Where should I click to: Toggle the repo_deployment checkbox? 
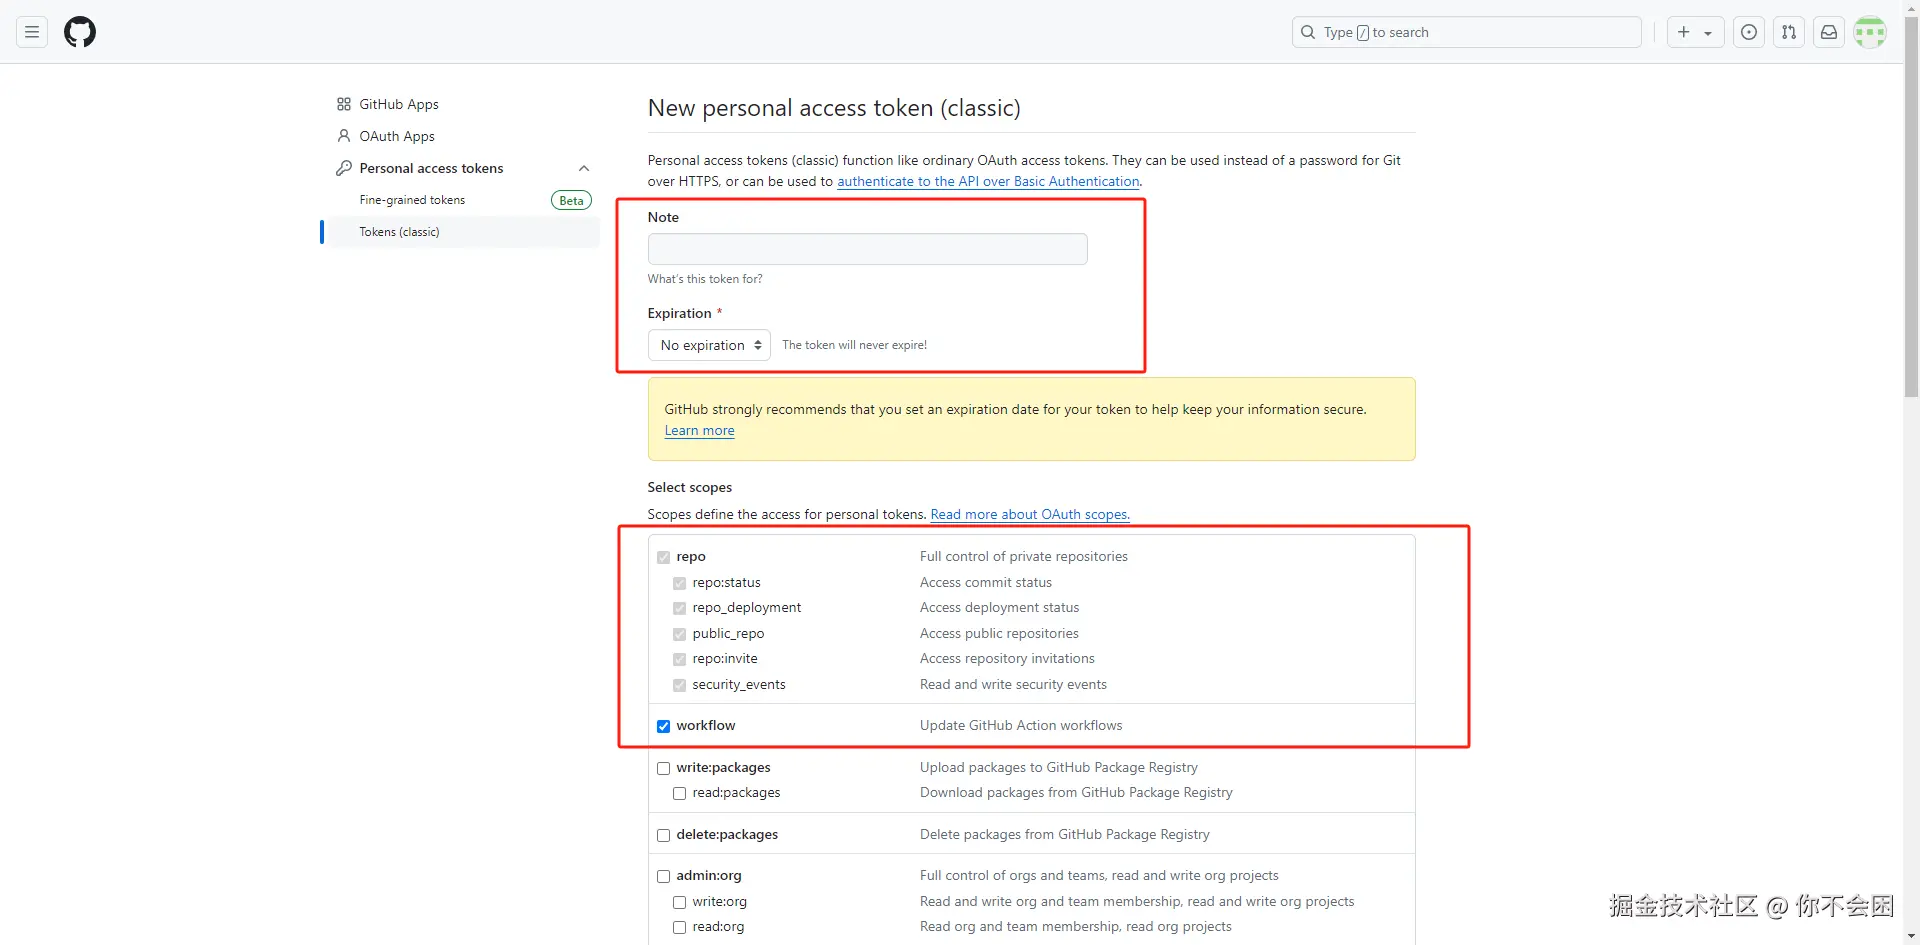[x=679, y=608]
